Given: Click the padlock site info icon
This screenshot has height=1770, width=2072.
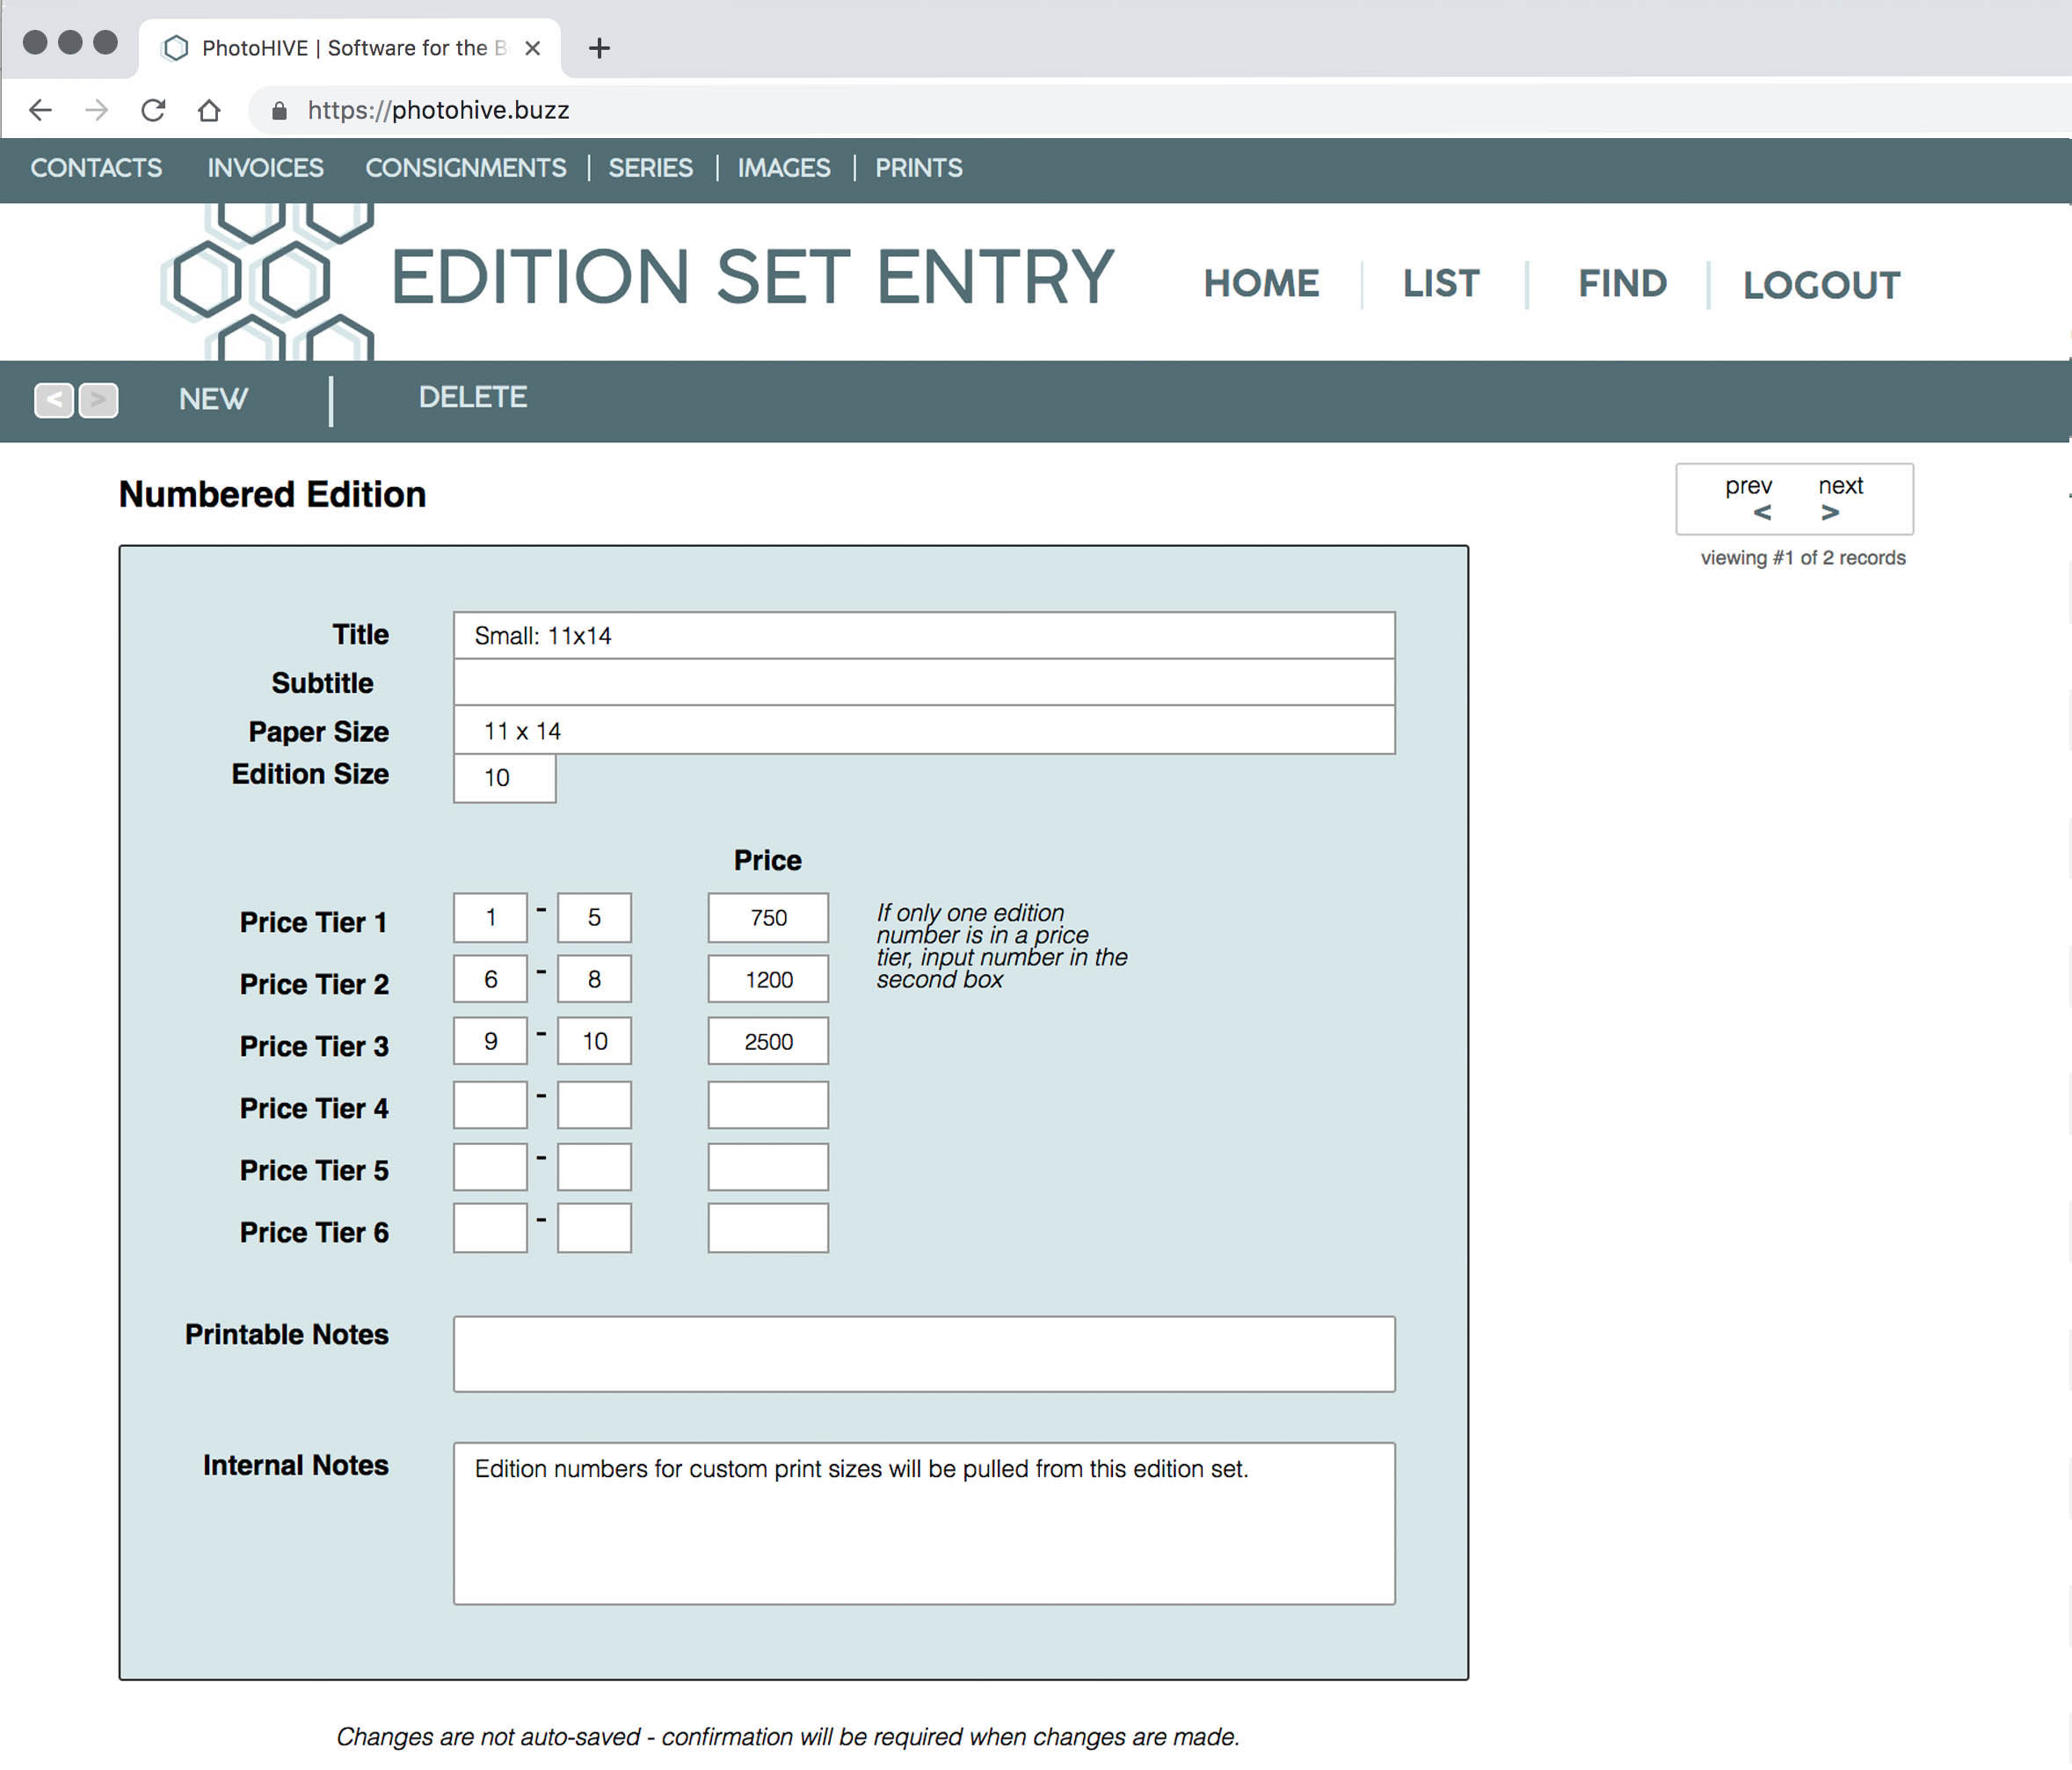Looking at the screenshot, I should click(x=280, y=110).
